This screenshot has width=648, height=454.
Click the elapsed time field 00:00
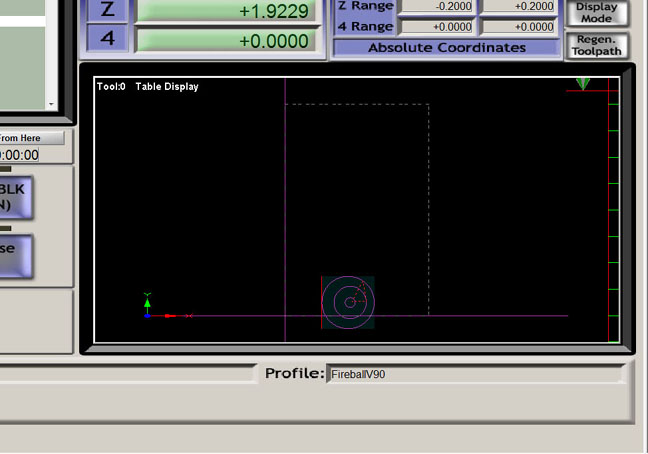point(19,155)
